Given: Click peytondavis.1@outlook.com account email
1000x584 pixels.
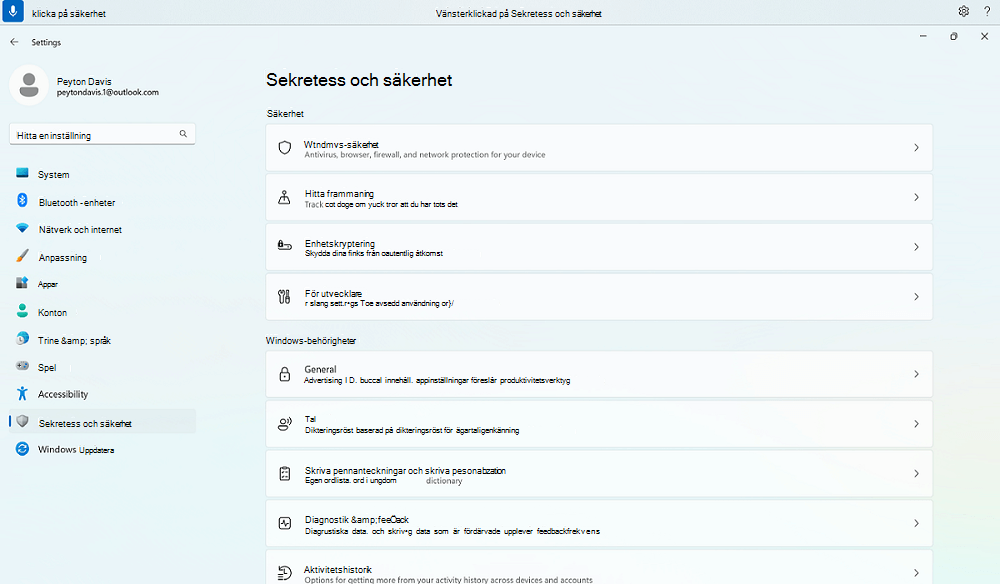Looking at the screenshot, I should click(108, 92).
